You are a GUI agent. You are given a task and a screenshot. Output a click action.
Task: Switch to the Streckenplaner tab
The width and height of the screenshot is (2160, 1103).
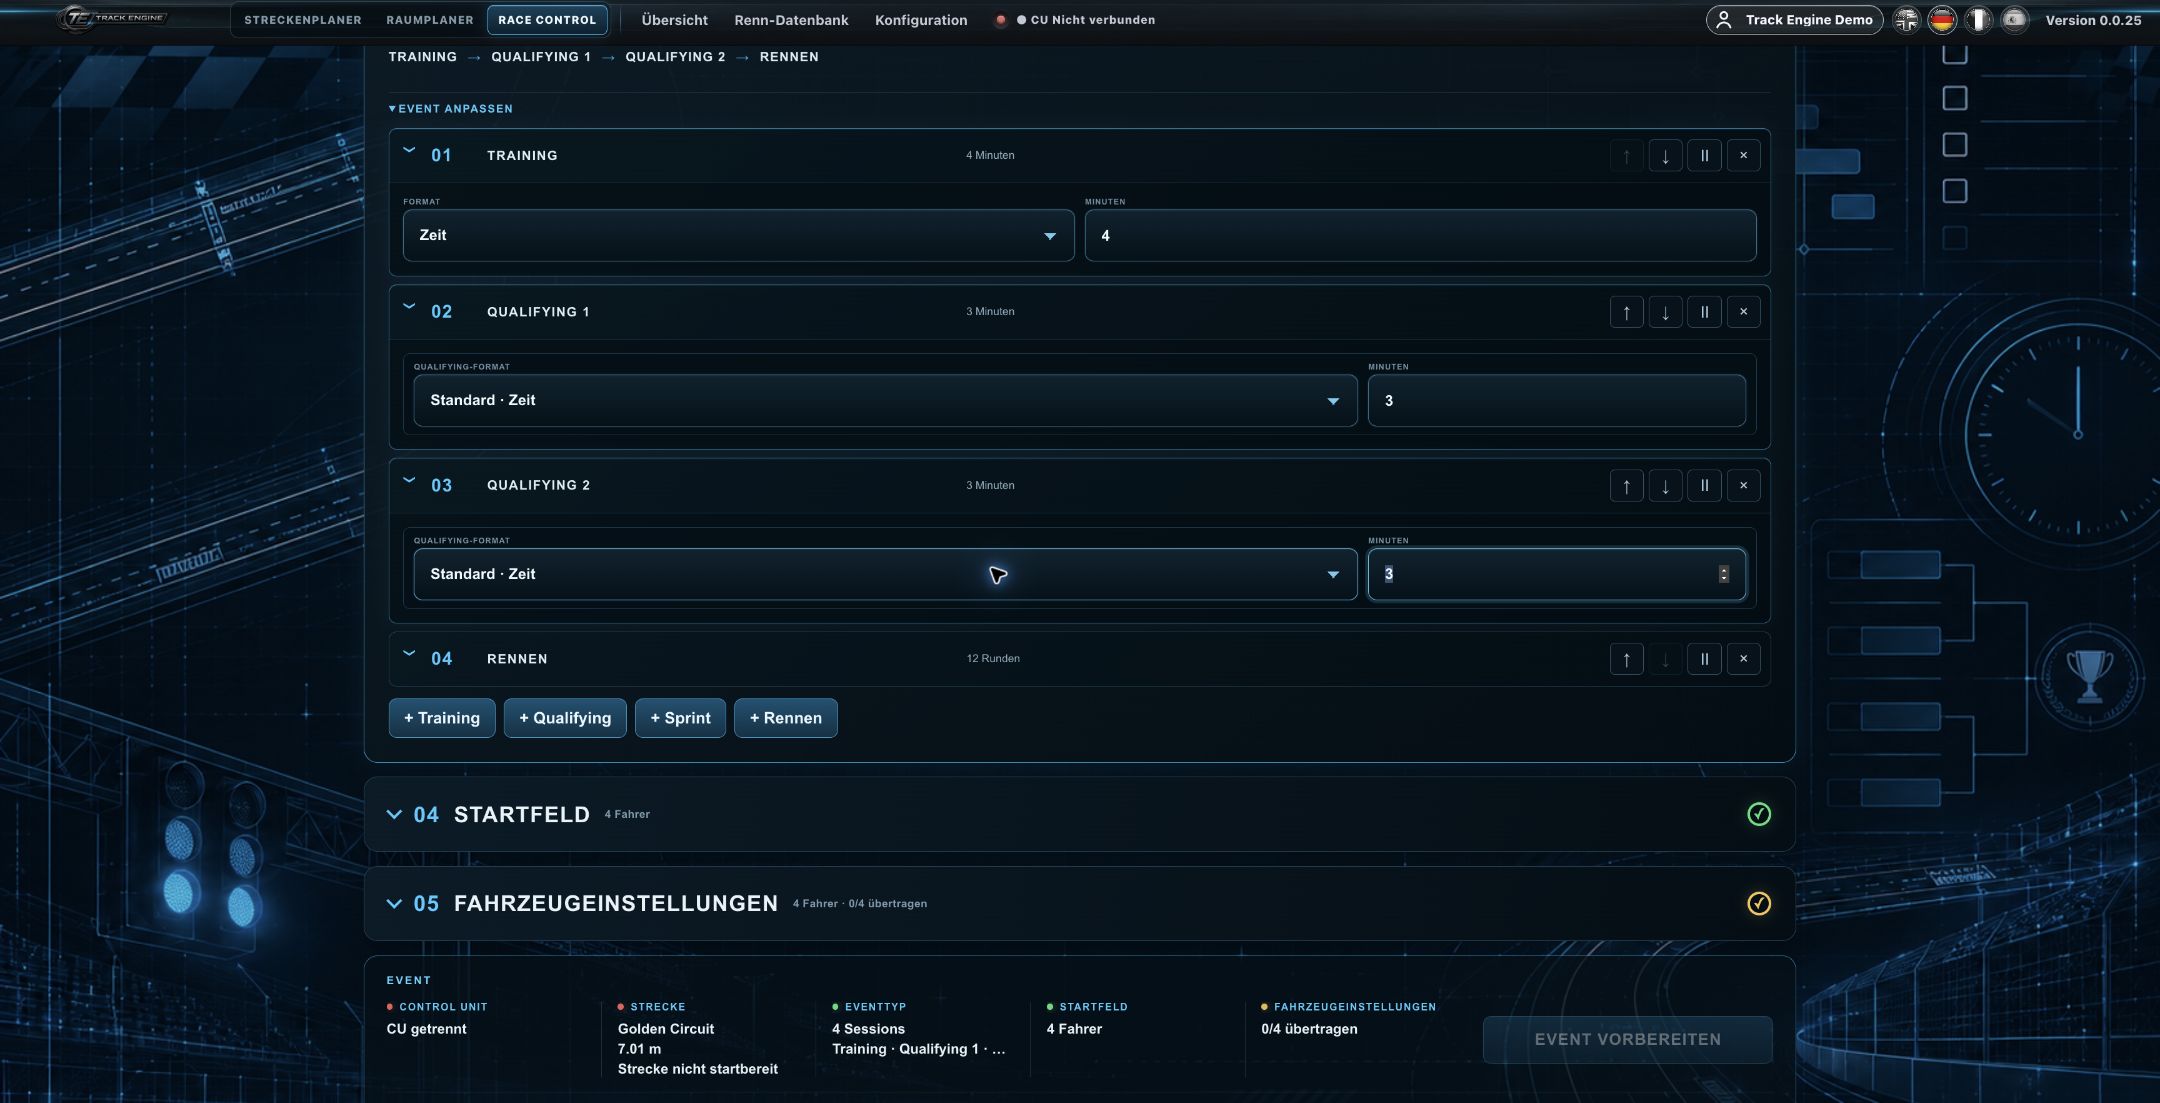tap(303, 20)
